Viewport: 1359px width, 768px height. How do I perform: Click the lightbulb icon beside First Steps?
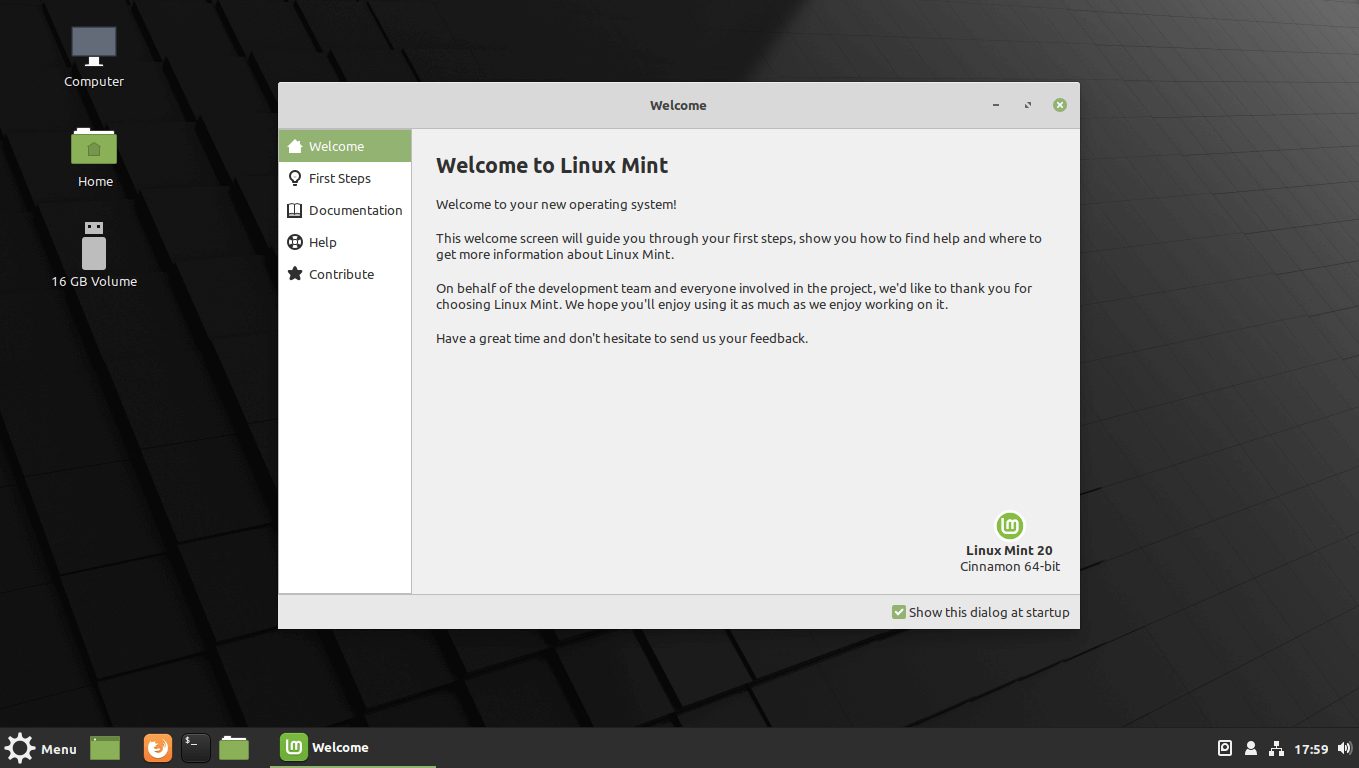(x=295, y=178)
